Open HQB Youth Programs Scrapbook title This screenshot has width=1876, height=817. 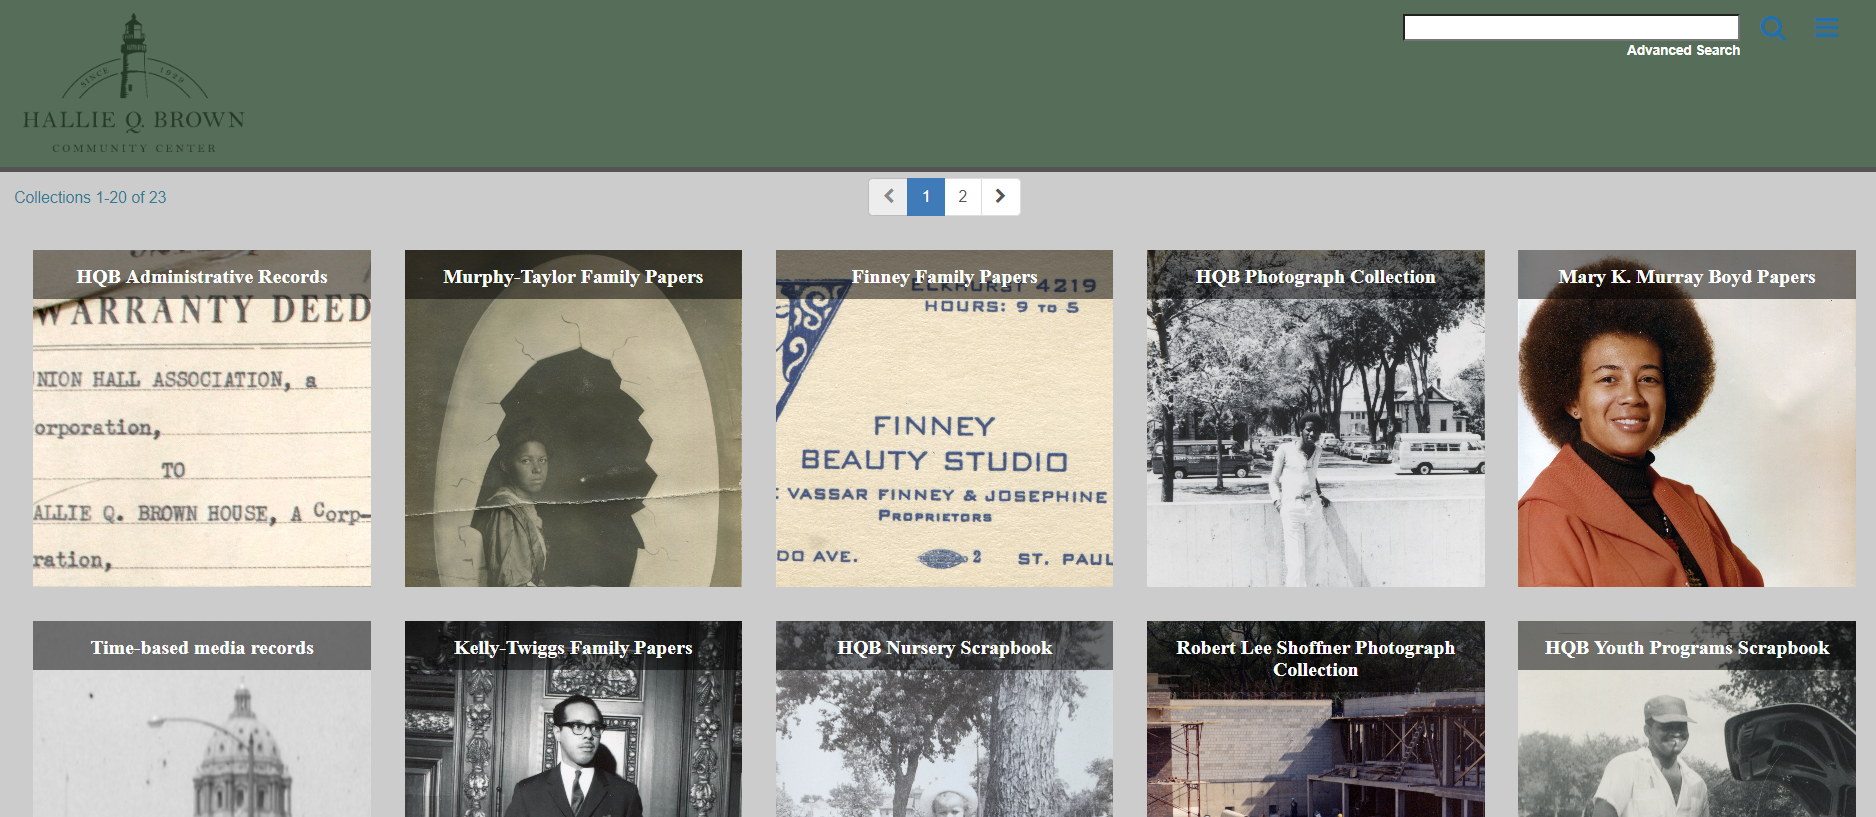pos(1686,648)
